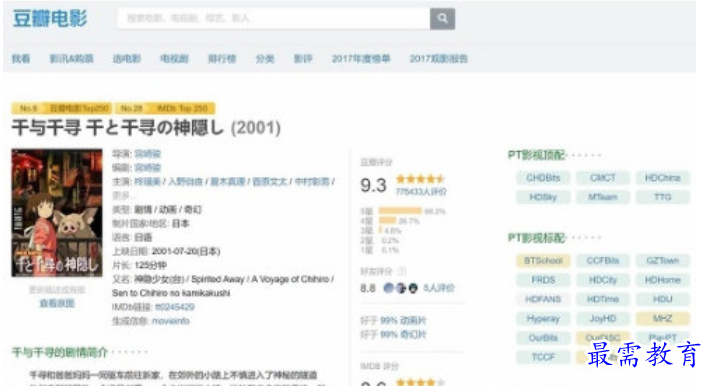This screenshot has height=386, width=709.
Task: Click the HDChina site button
Action: pyautogui.click(x=662, y=178)
